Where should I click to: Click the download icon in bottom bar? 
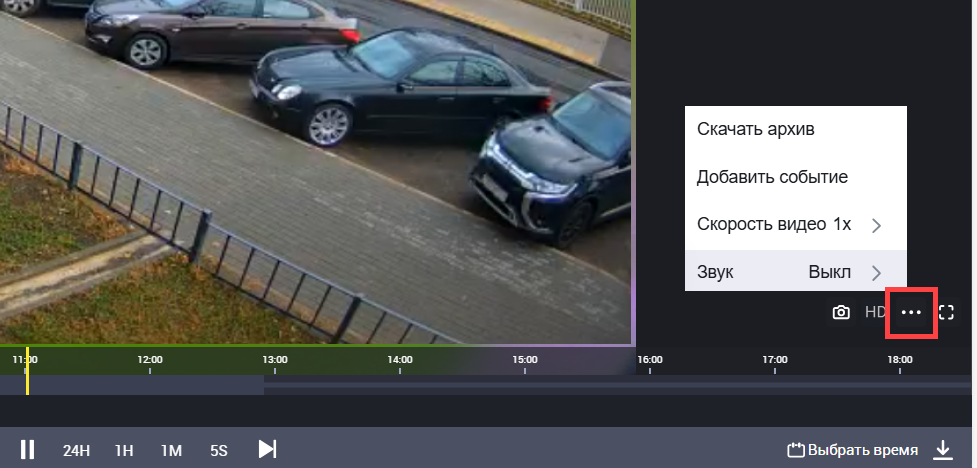(x=942, y=450)
